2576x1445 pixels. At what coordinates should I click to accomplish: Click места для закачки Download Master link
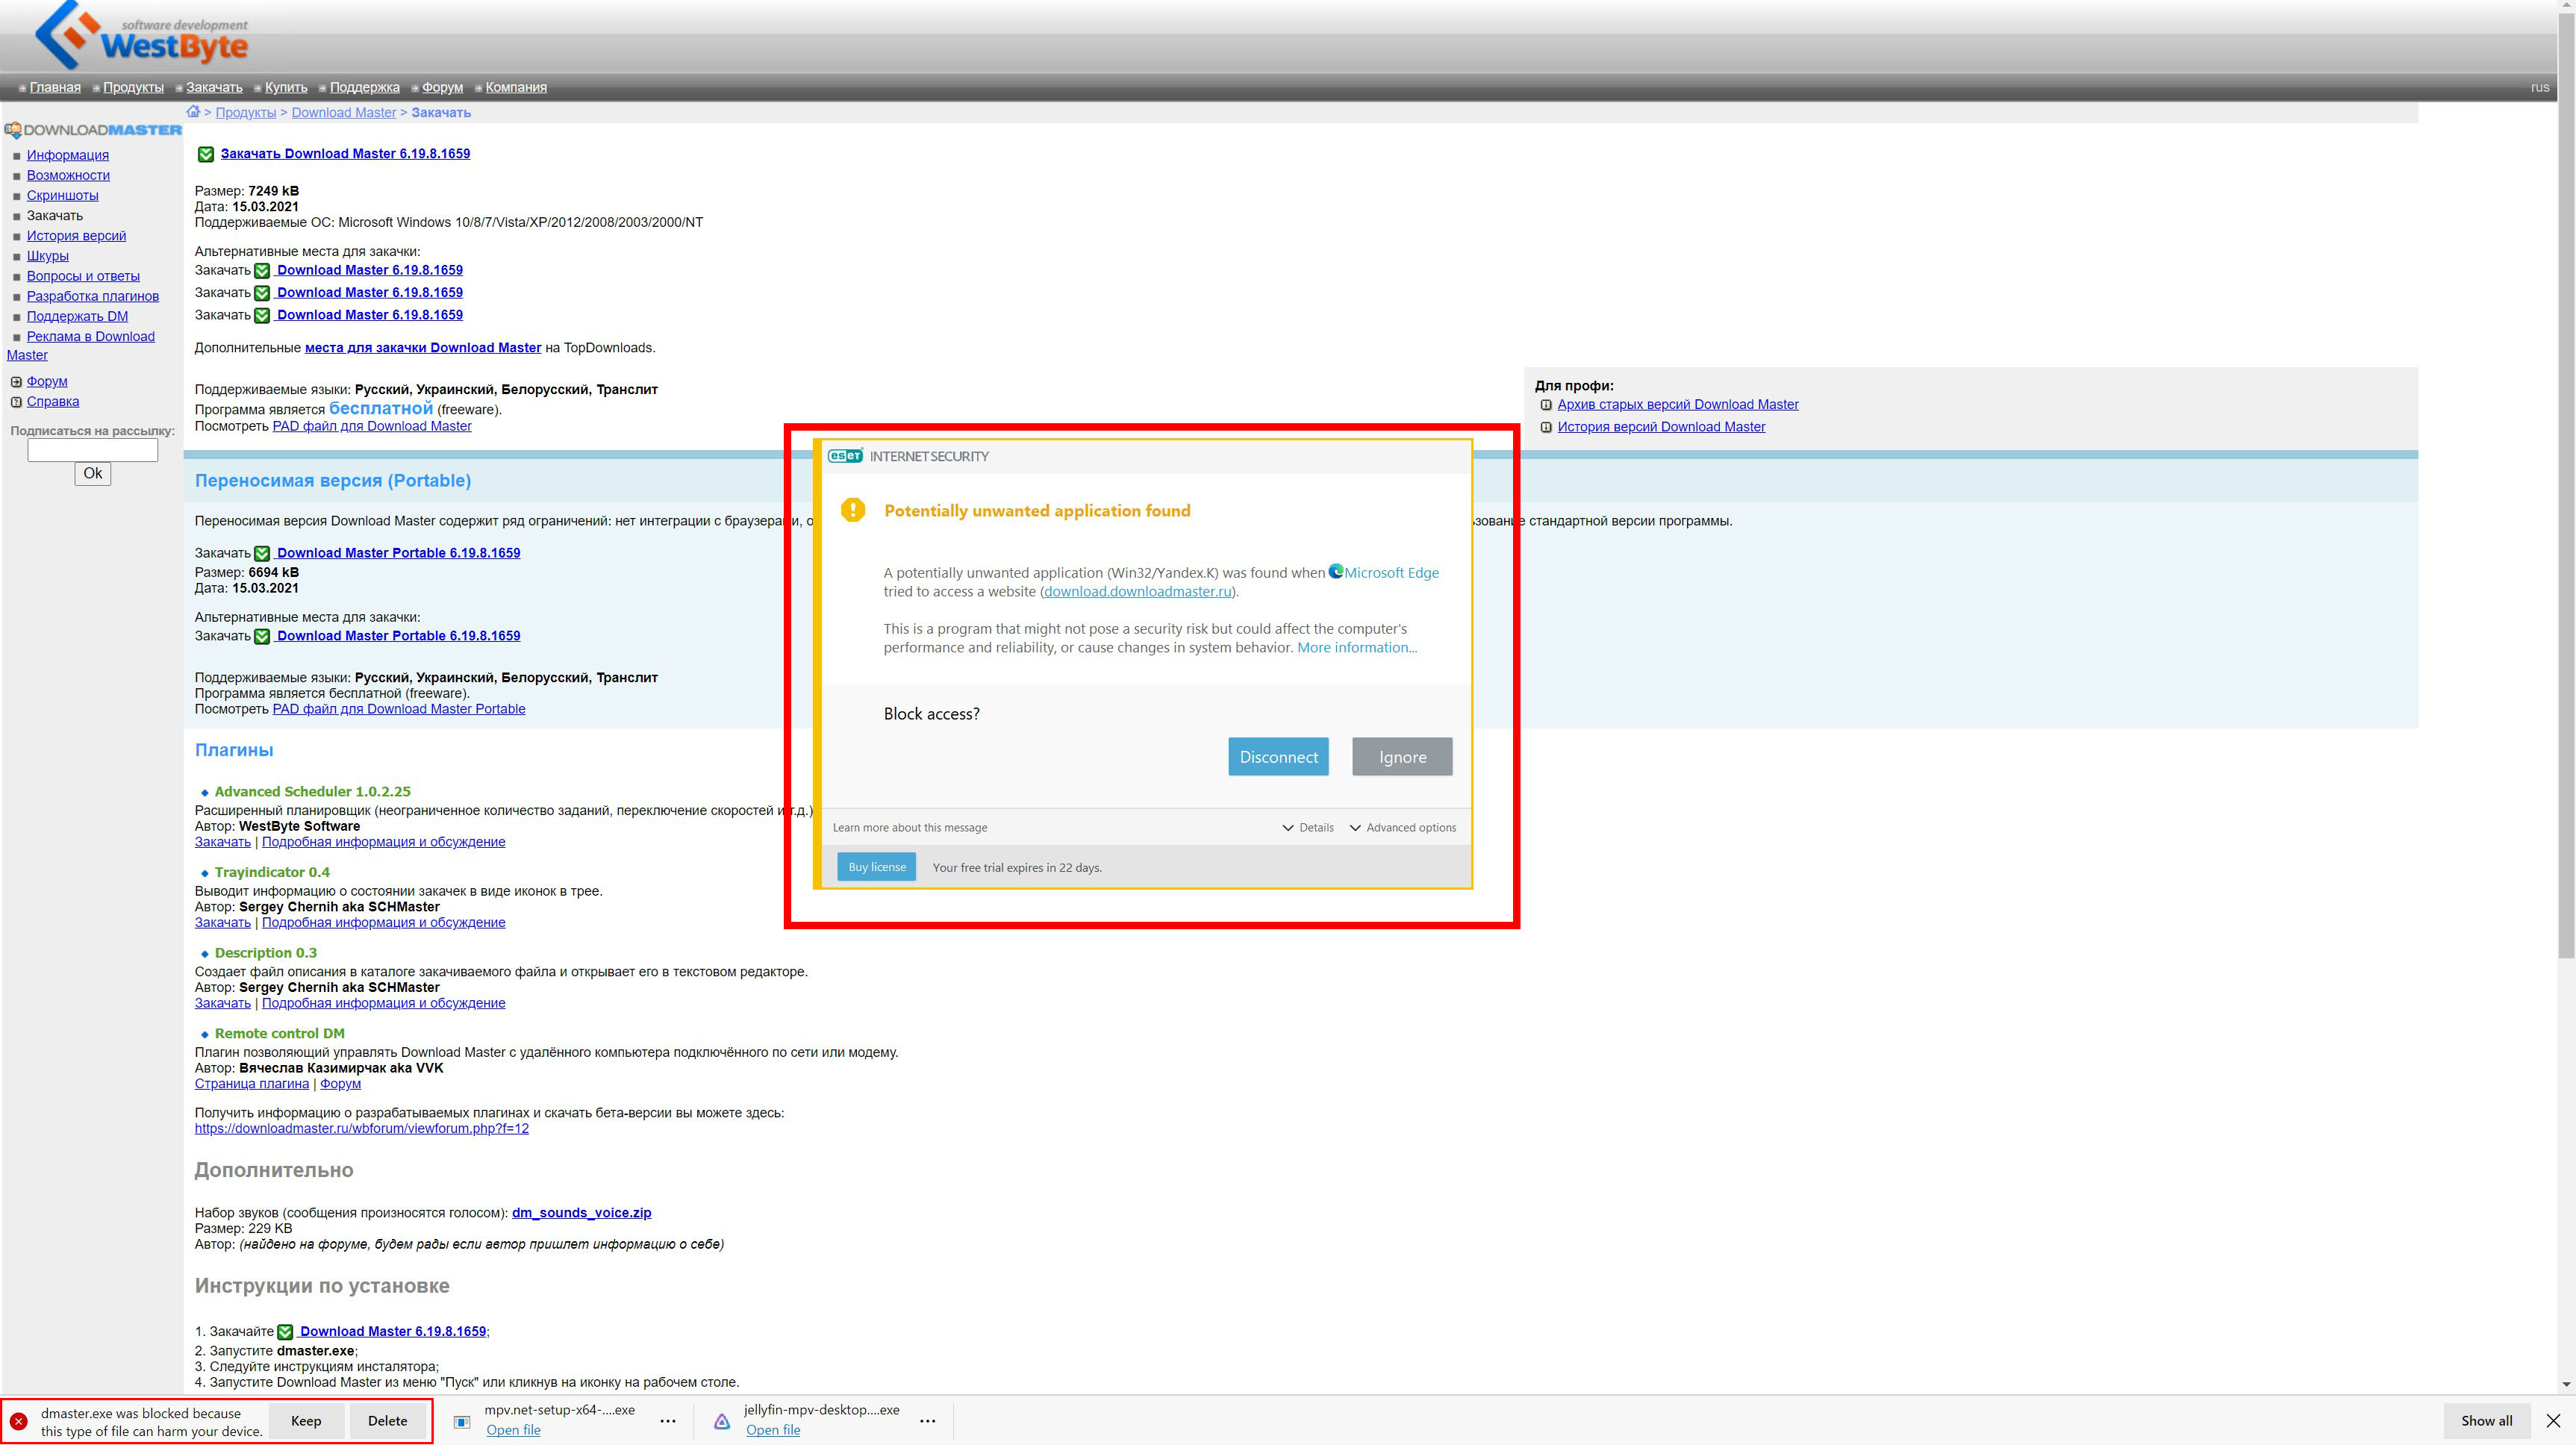[x=423, y=348]
